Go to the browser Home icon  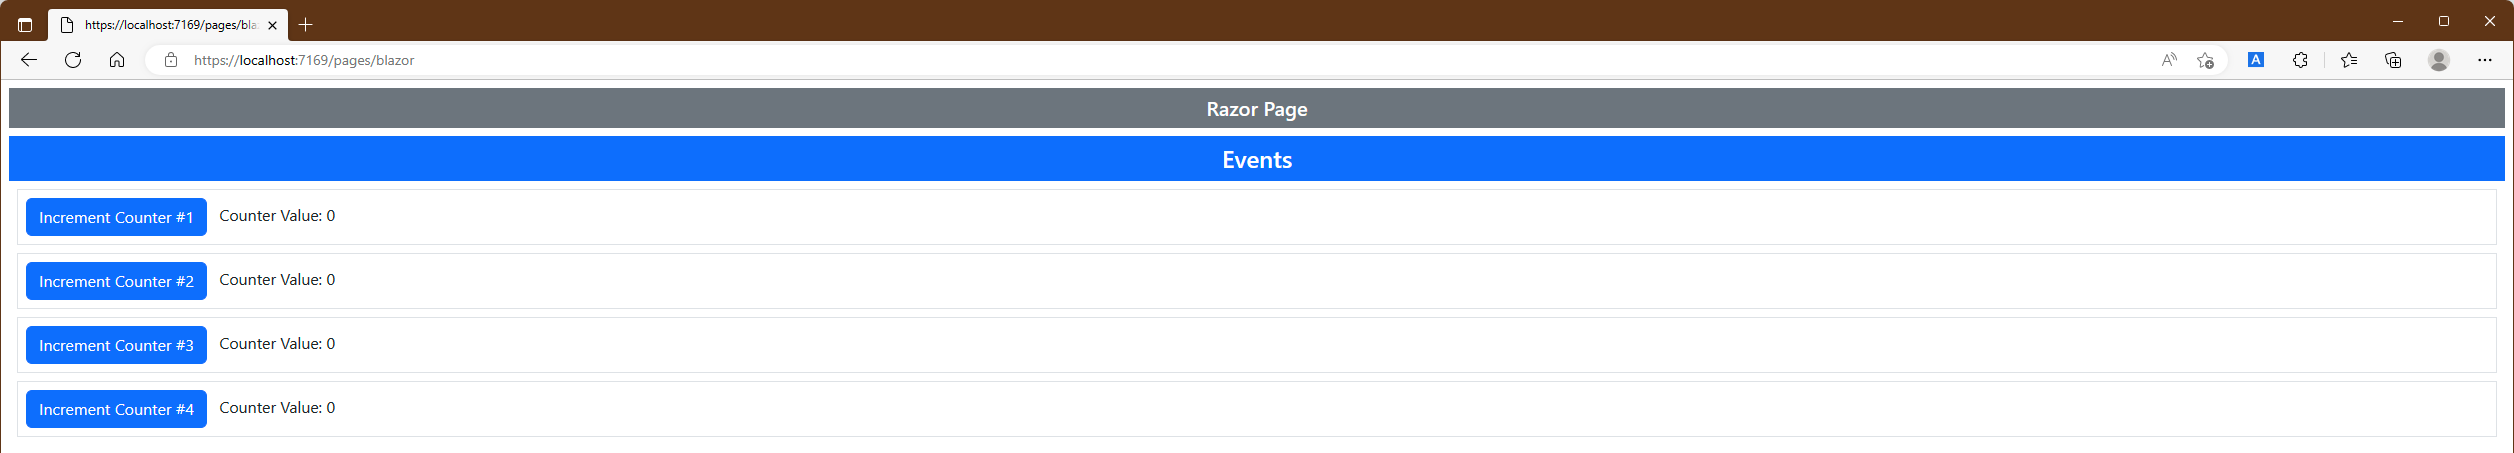(117, 60)
